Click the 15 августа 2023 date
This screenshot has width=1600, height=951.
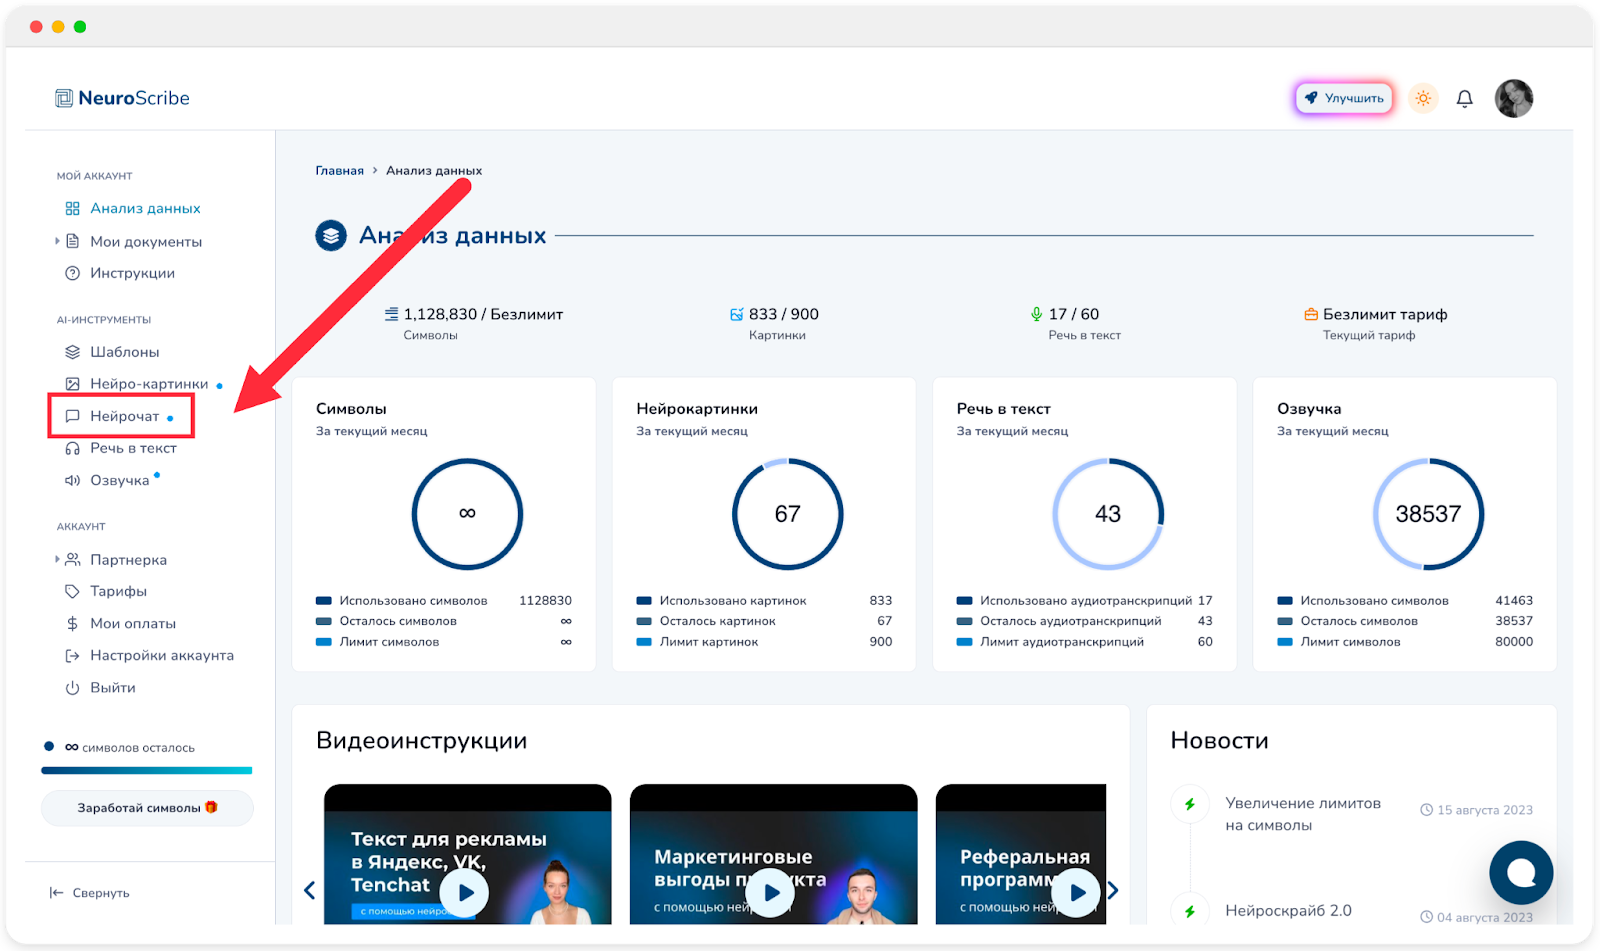(x=1477, y=810)
